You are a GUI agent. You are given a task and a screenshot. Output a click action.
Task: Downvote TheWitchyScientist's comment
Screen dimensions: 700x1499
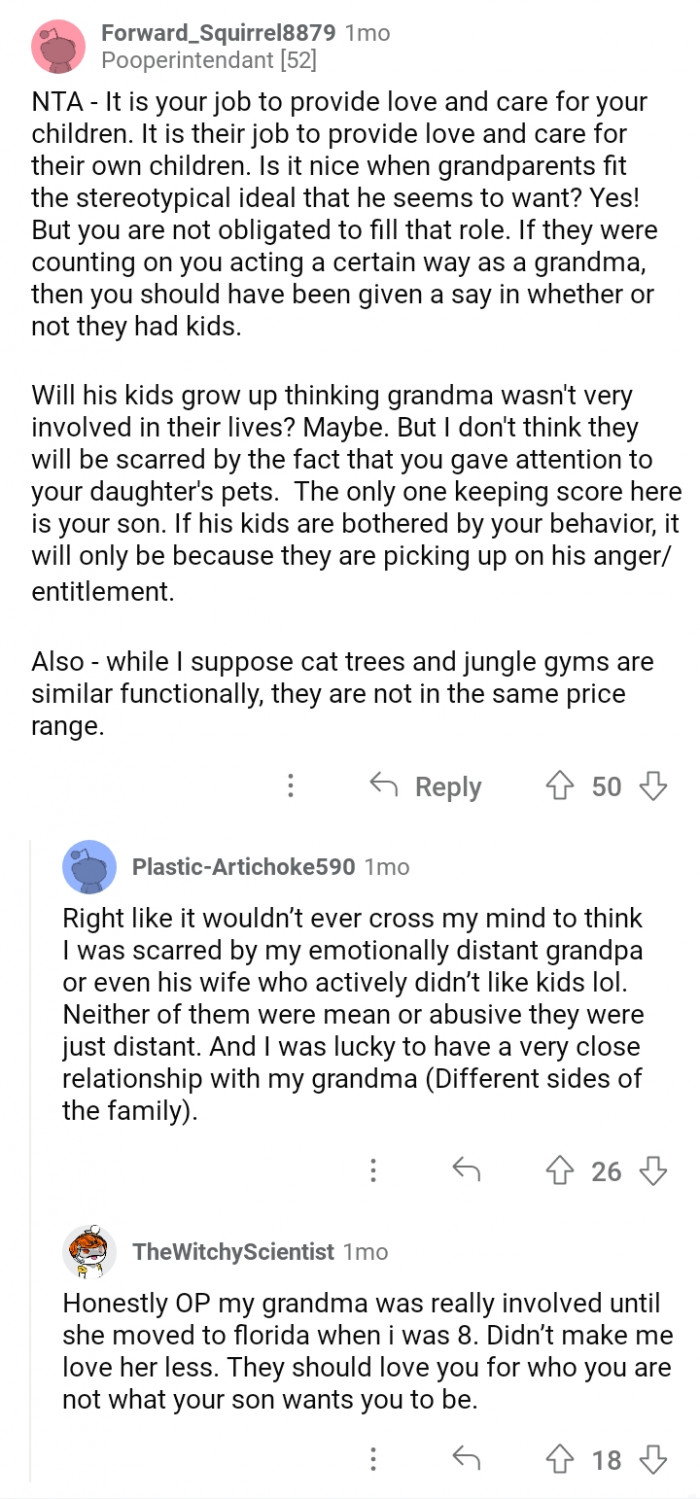(x=653, y=1460)
